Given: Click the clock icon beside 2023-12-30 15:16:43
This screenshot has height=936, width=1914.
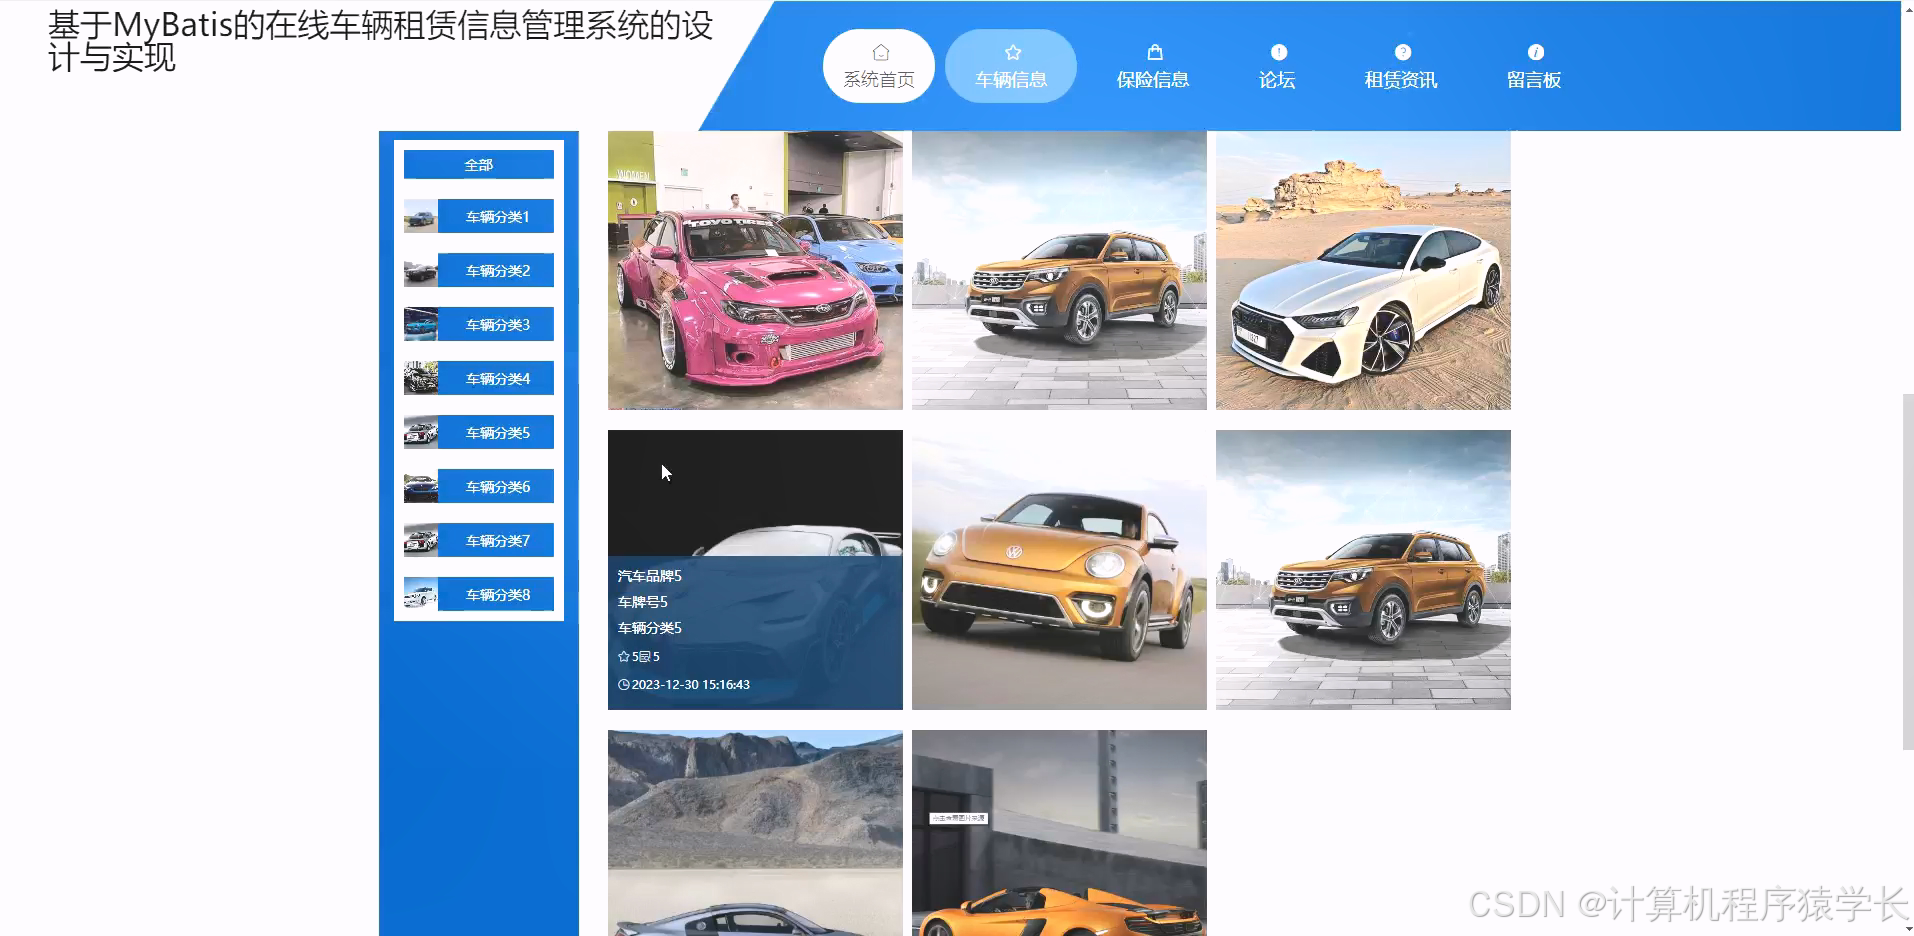Looking at the screenshot, I should [x=624, y=685].
